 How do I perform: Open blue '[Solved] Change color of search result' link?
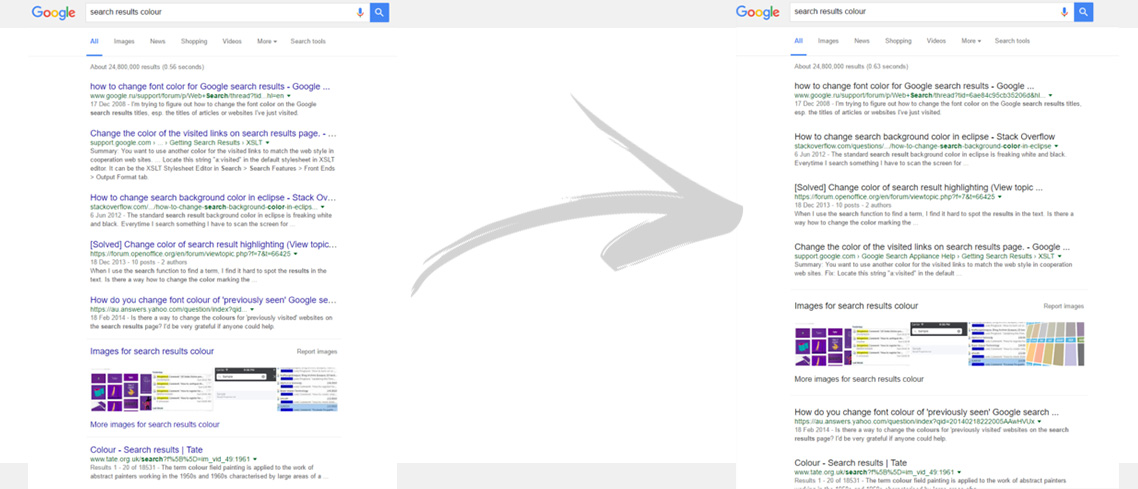coord(213,244)
